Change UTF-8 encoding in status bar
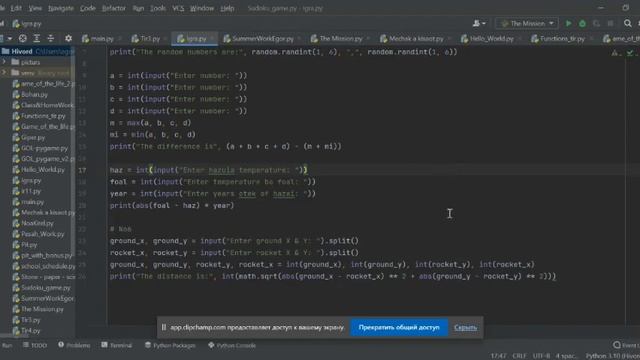The width and height of the screenshot is (640, 360). point(541,356)
